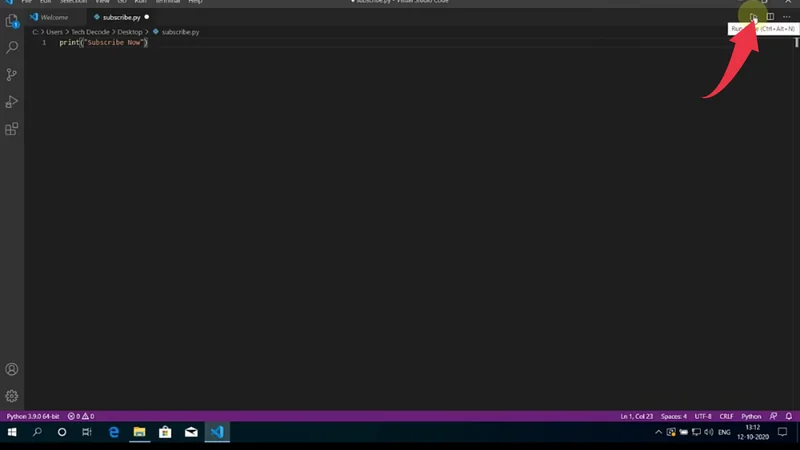The height and width of the screenshot is (450, 800).
Task: Click the Run Code play button
Action: (754, 17)
